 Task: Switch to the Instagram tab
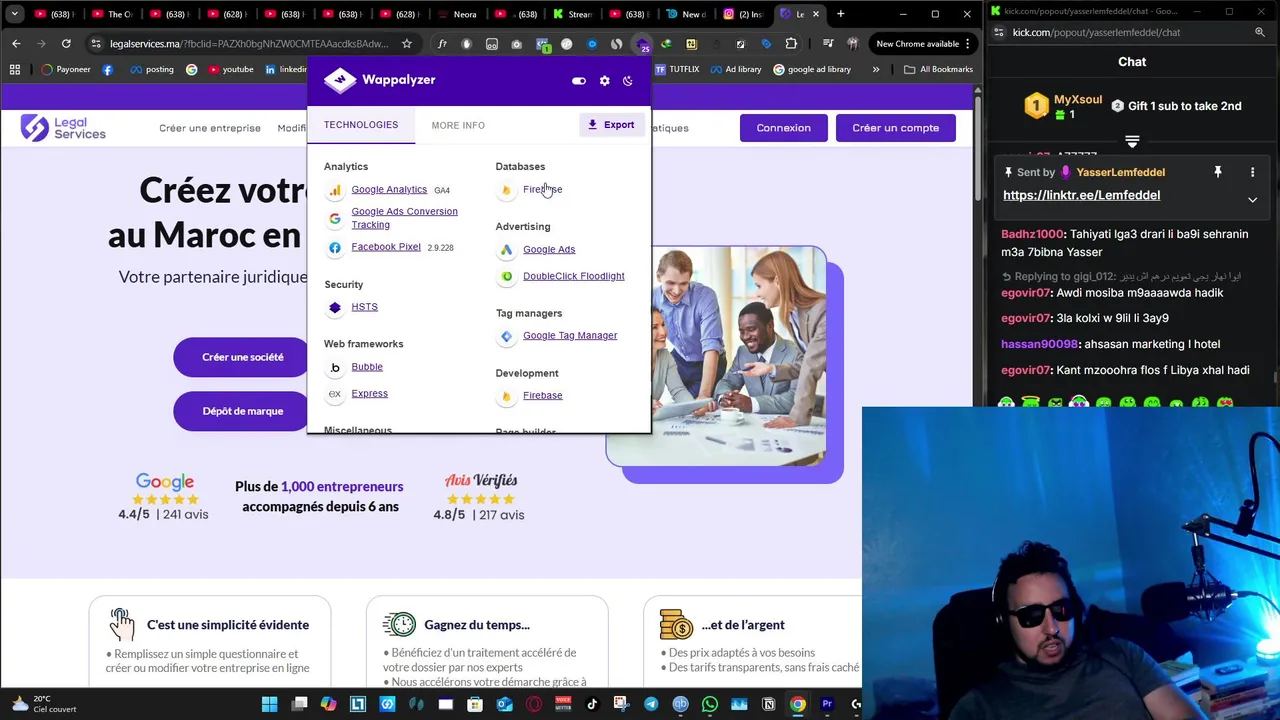[x=743, y=14]
